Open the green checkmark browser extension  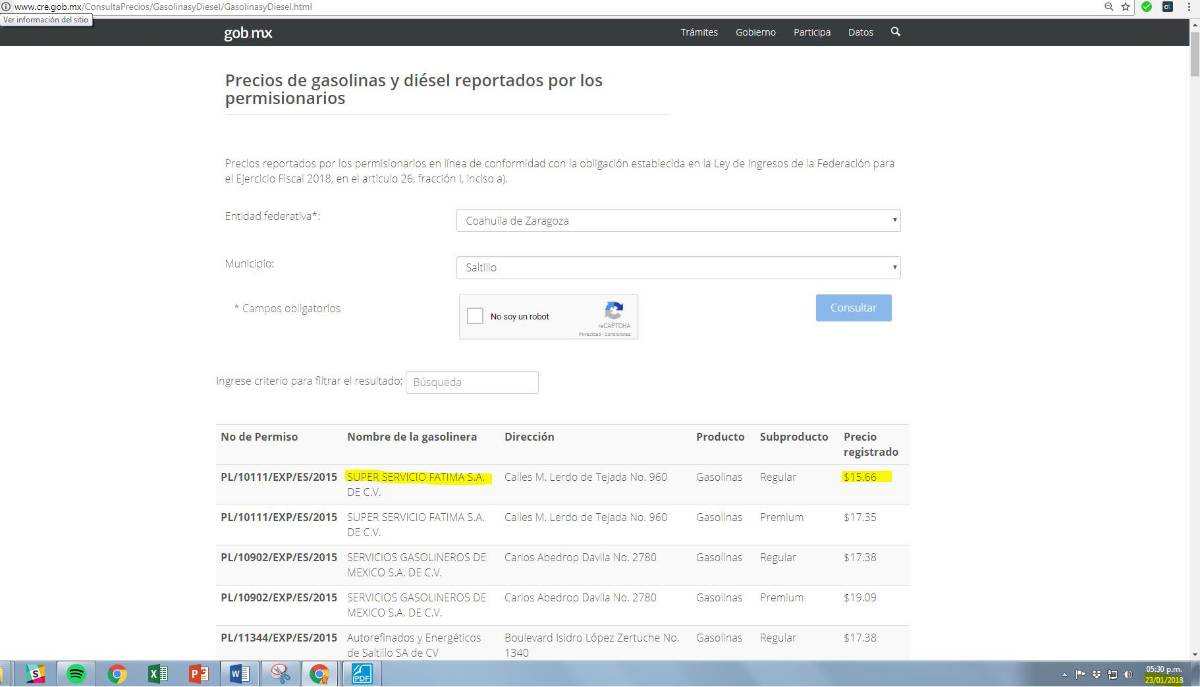click(1146, 6)
